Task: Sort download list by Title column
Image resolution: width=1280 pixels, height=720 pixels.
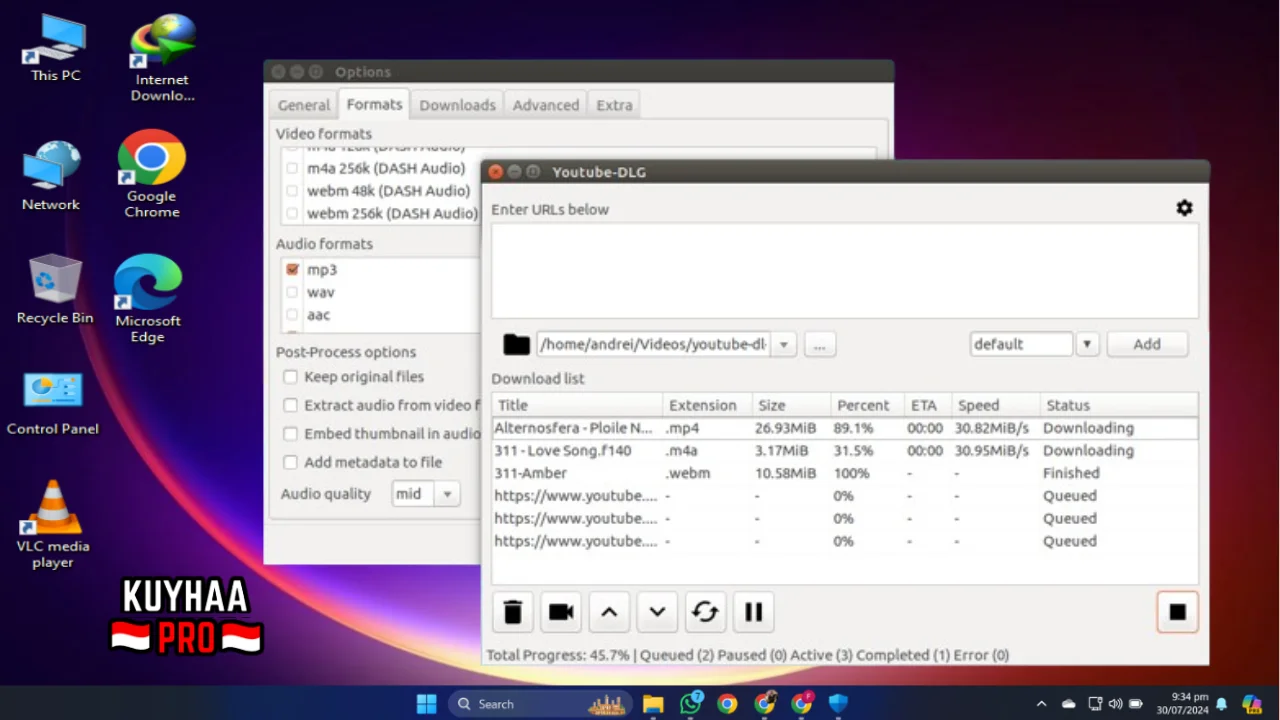Action: 577,405
